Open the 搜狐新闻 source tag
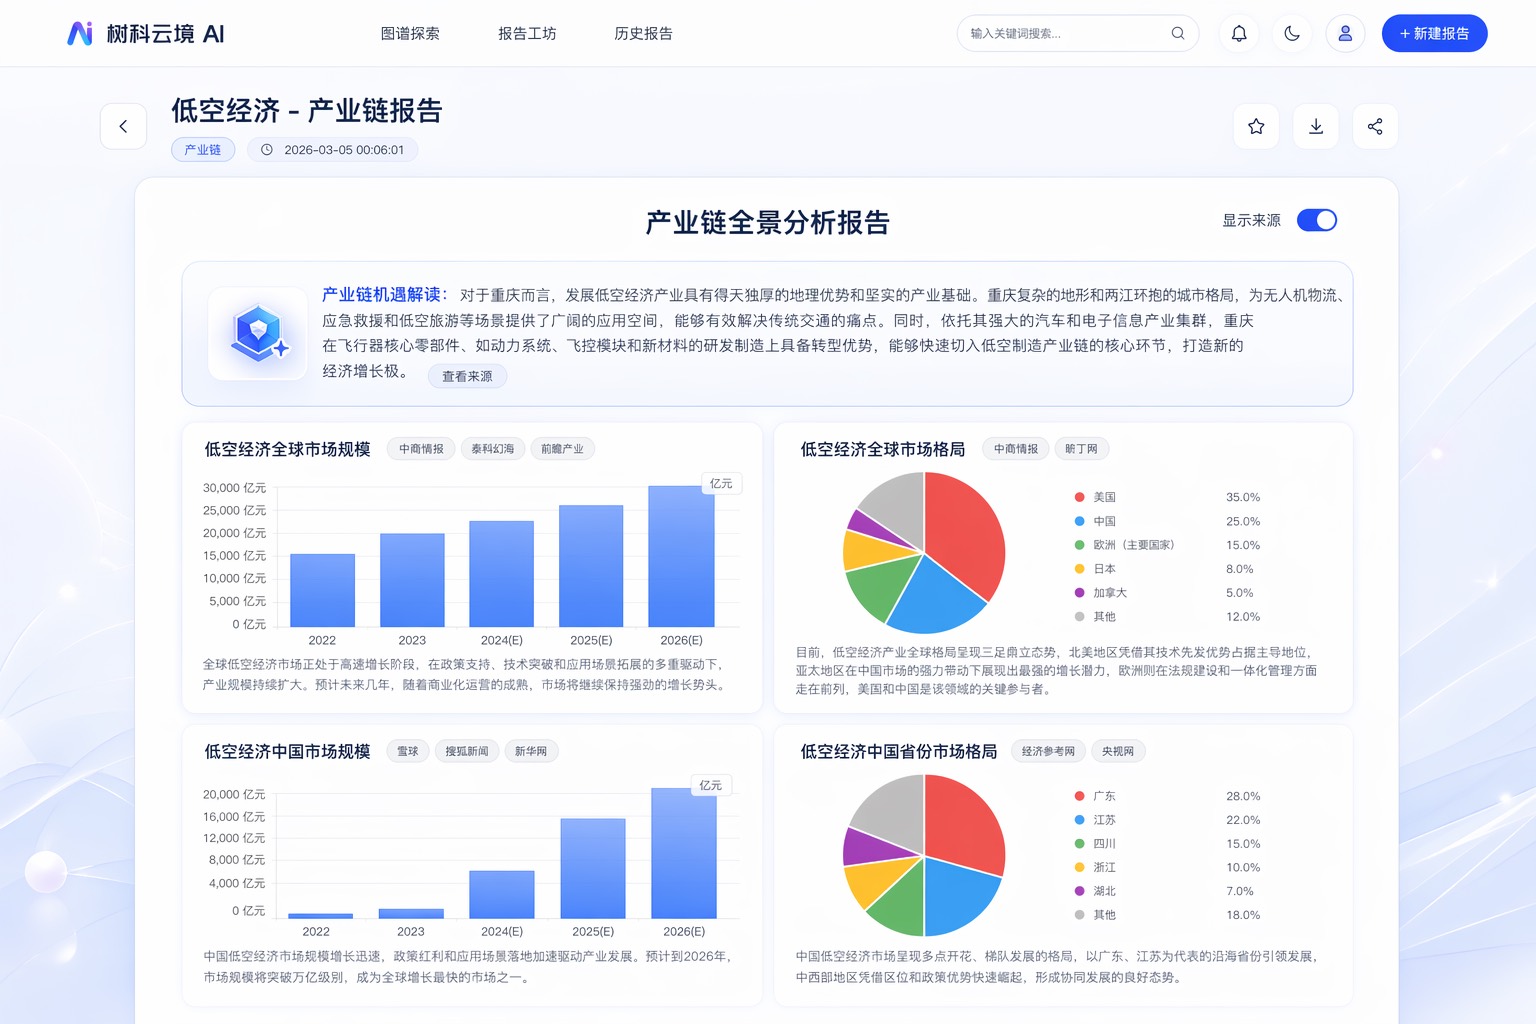This screenshot has width=1536, height=1024. coord(467,751)
